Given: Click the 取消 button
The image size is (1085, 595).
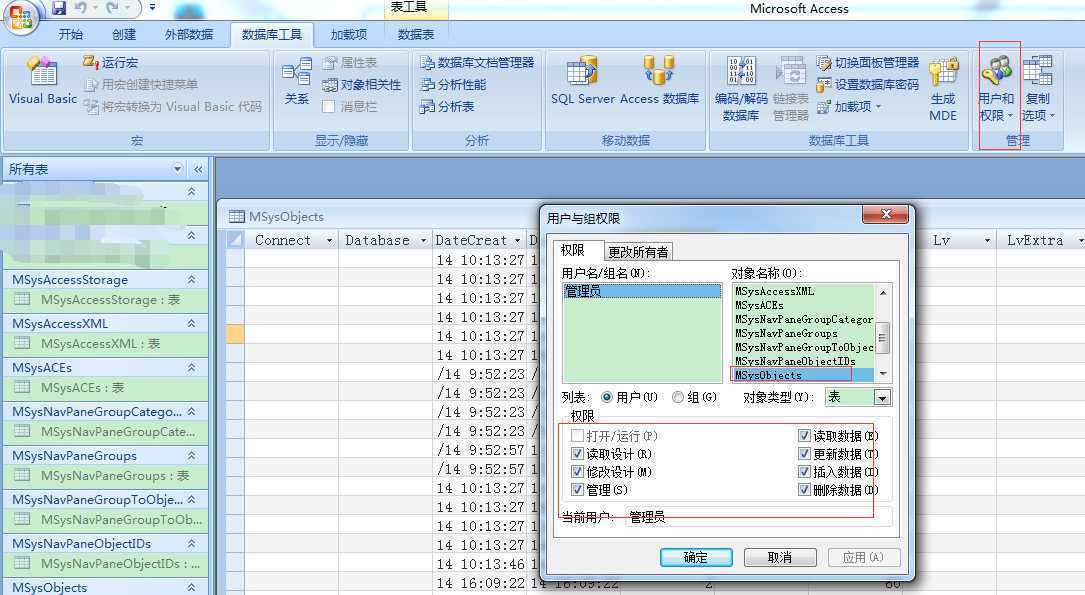Looking at the screenshot, I should coord(780,557).
